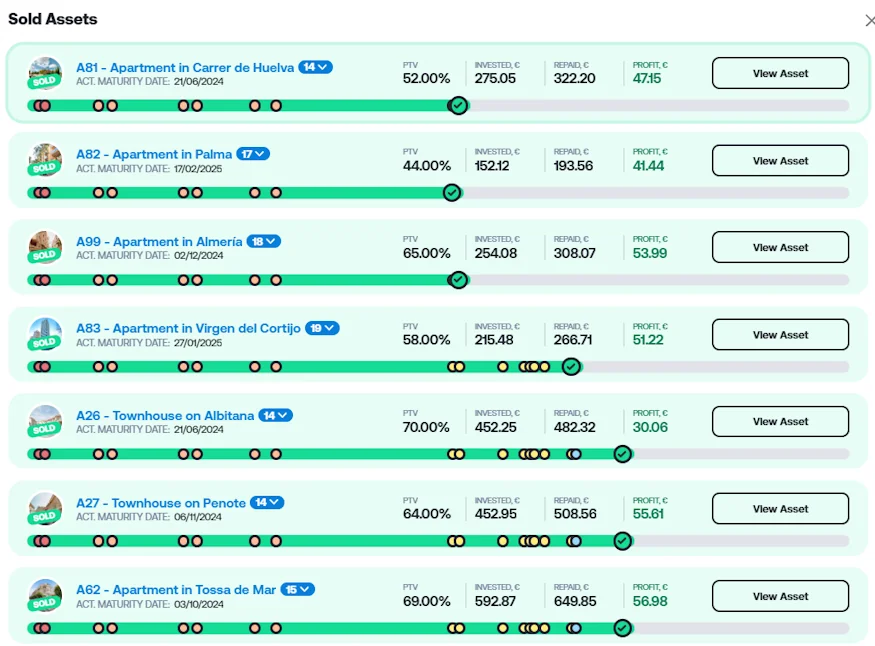Open the A26 Townhouse on Albitana link
This screenshot has width=875, height=646.
(x=165, y=415)
